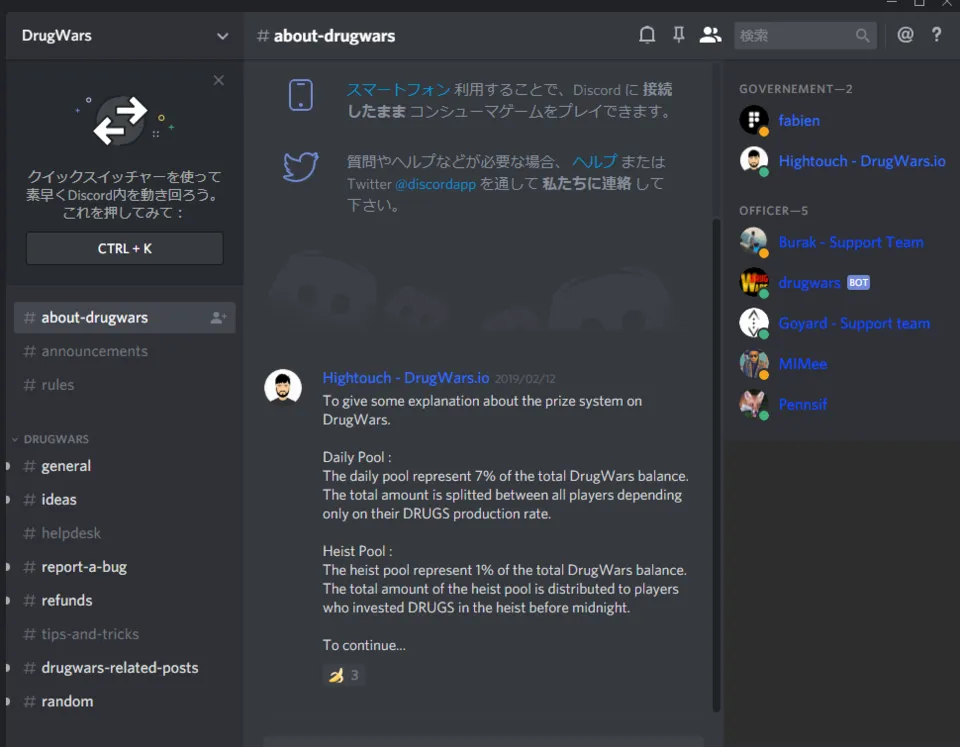Viewport: 960px width, 747px height.
Task: Click Hightouch avatar in message
Action: 283,387
